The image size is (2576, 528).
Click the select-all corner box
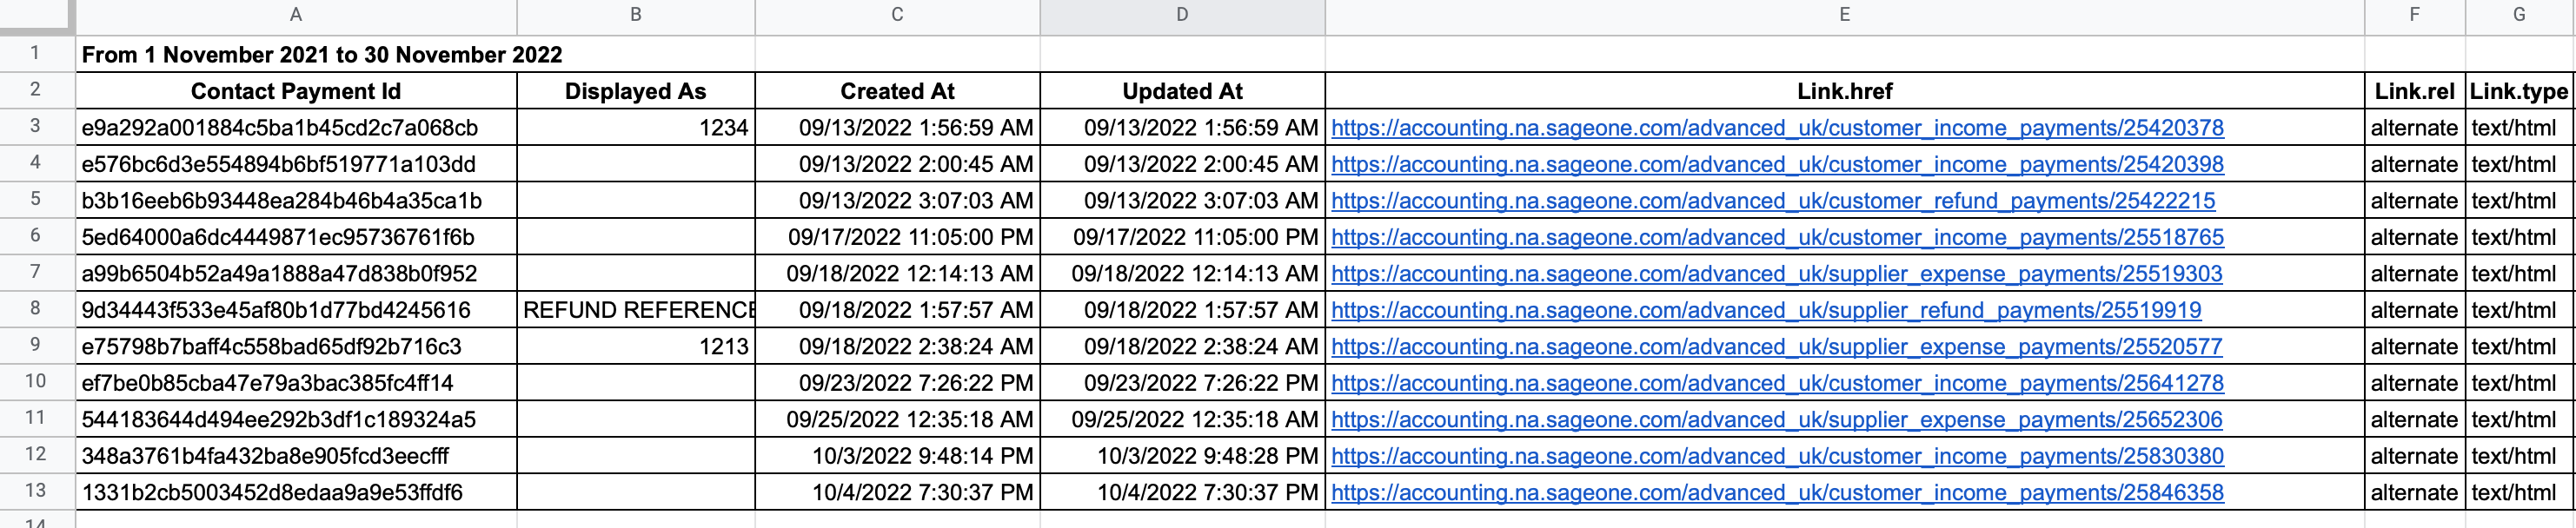[36, 15]
